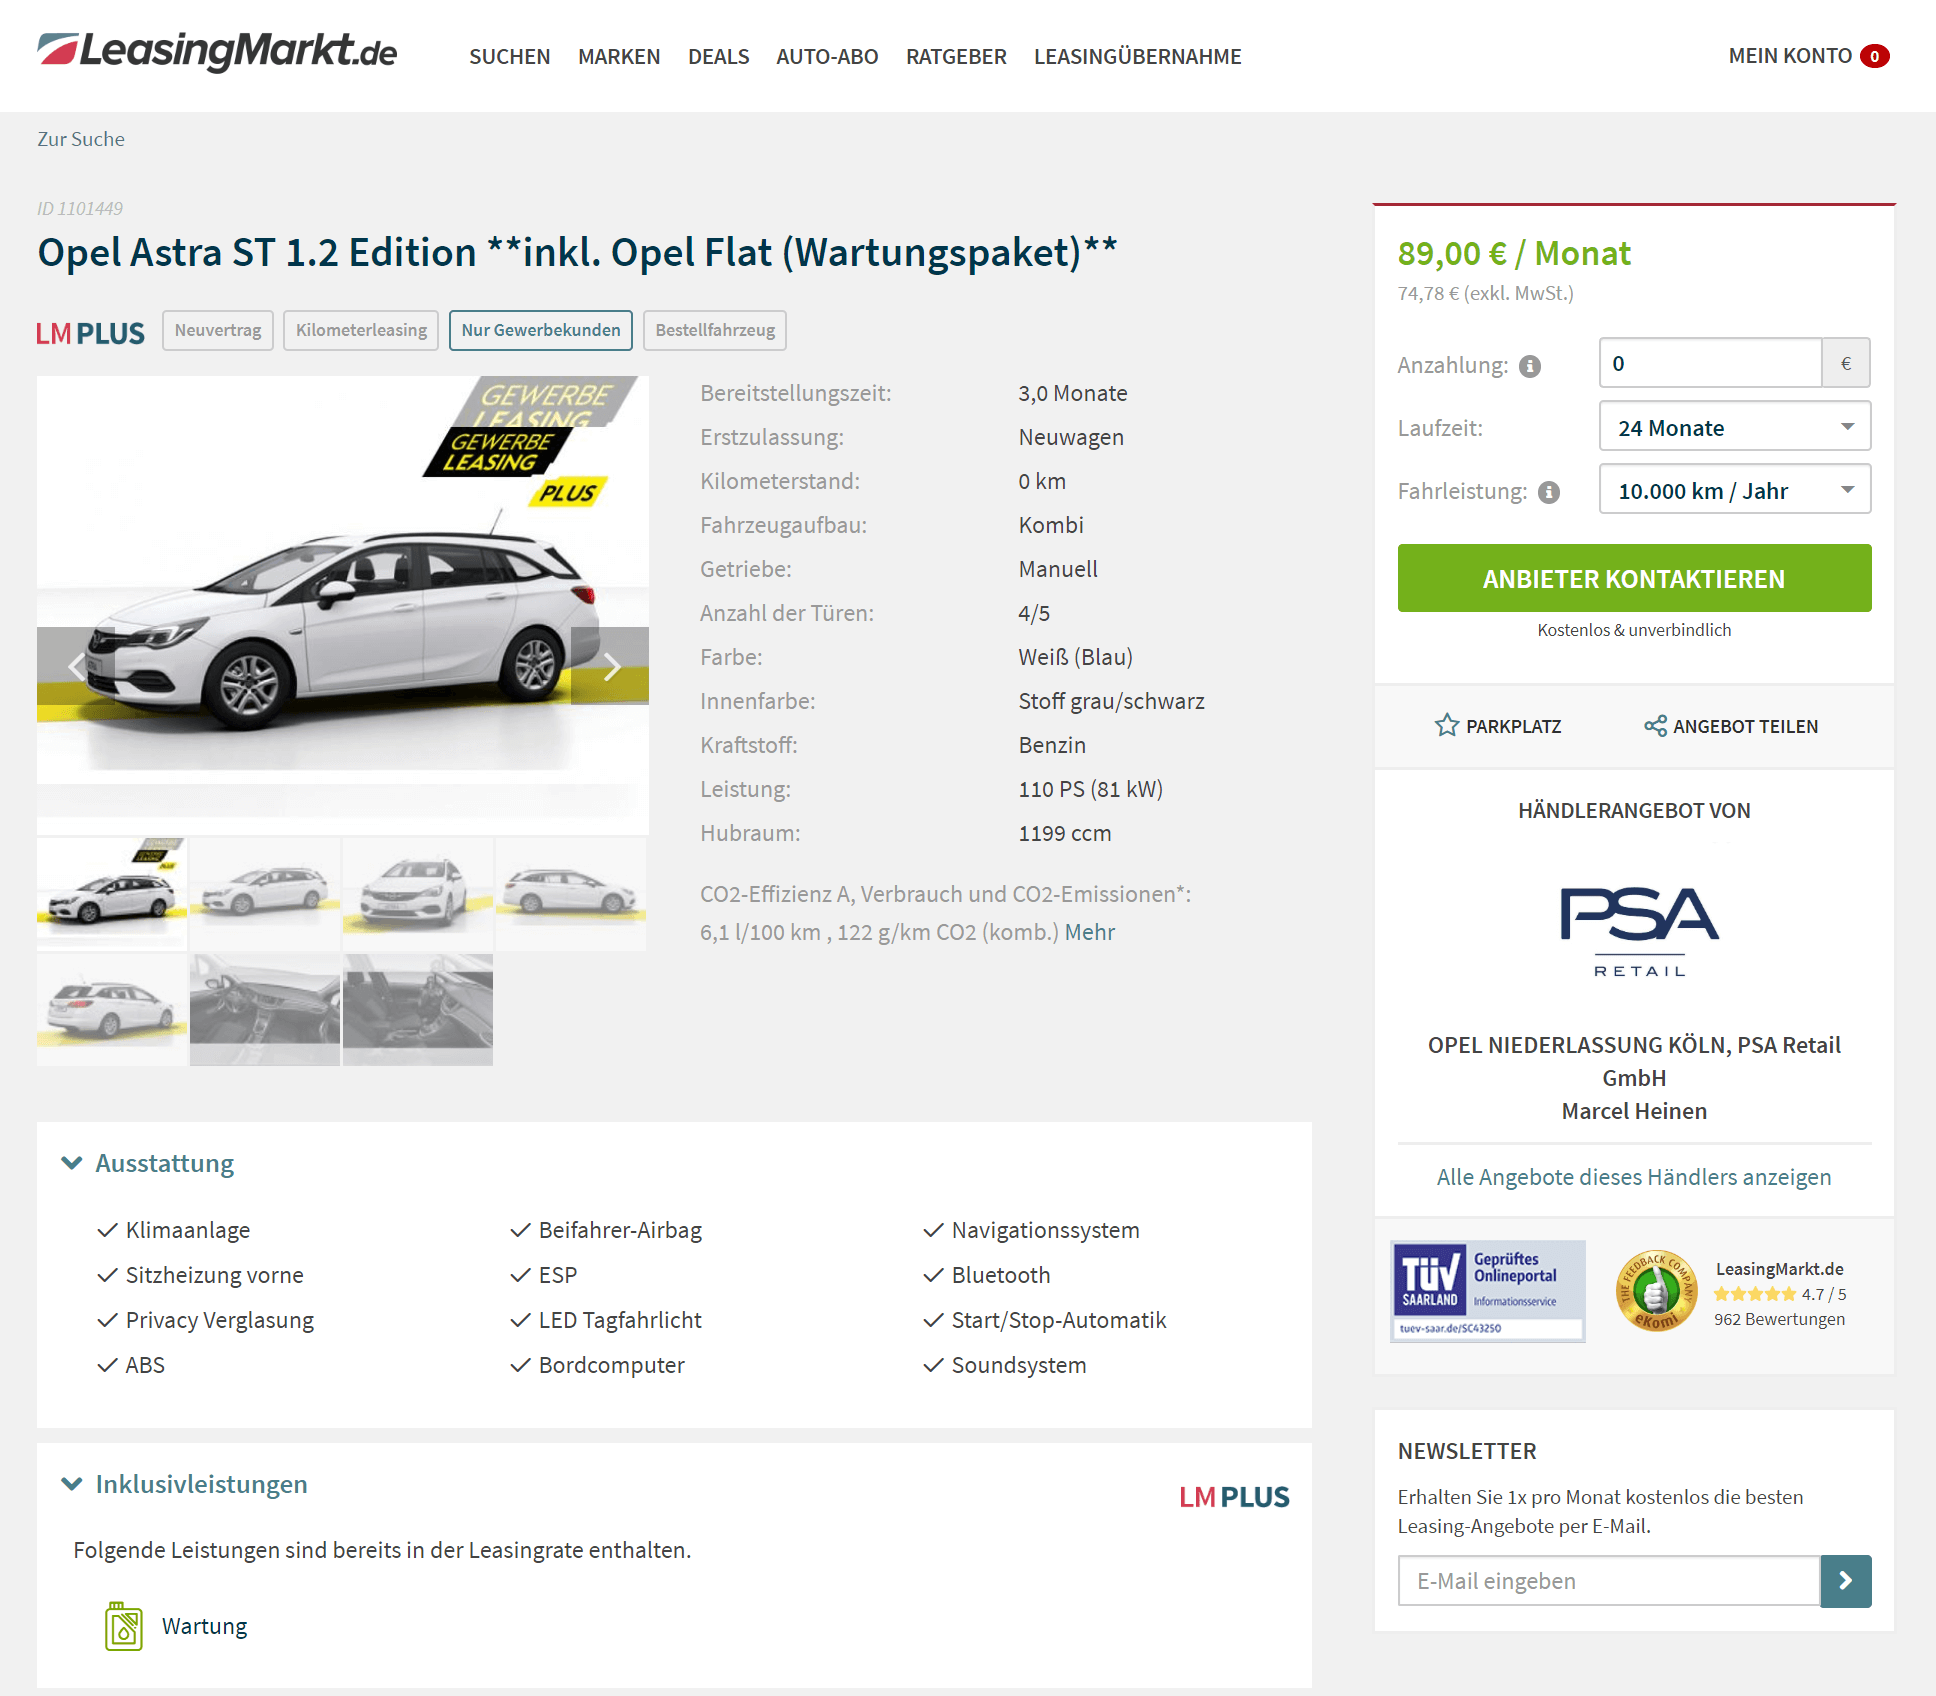Click the ID 1101449 text
Screen dimensions: 1936x1696
80,208
